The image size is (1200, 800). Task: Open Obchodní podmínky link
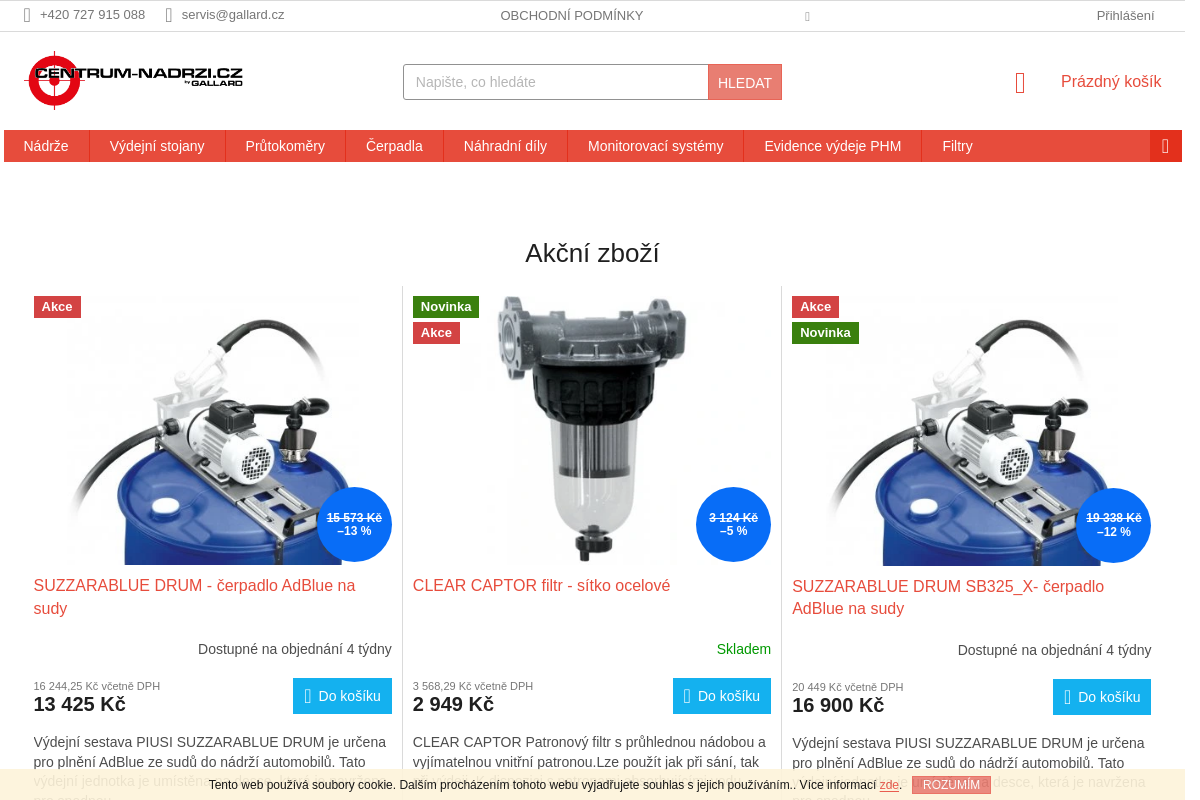pos(572,15)
